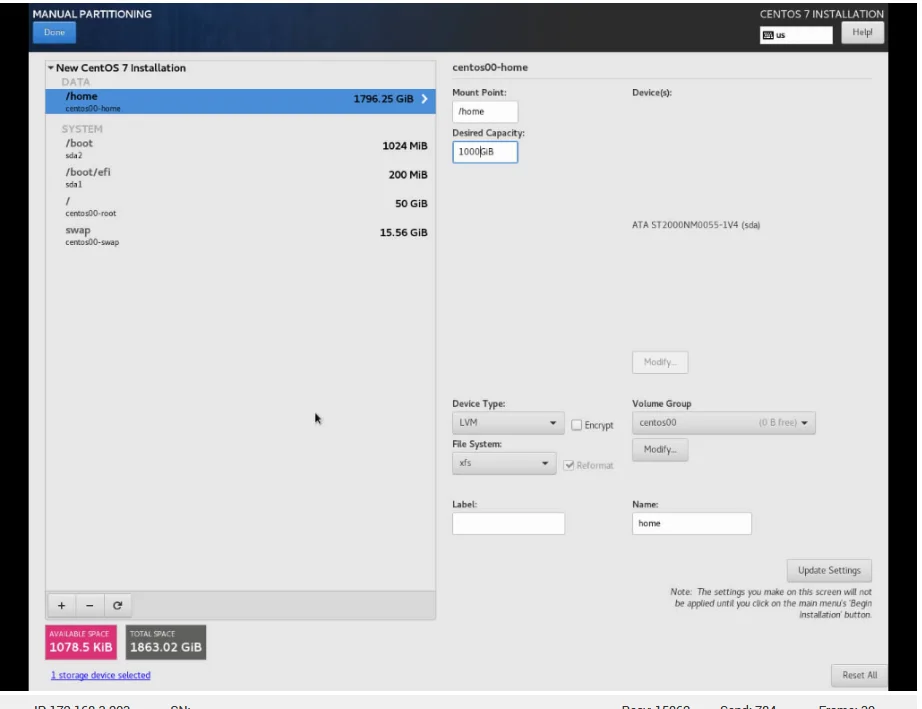Click the 15.56 GiB swap size value
922x709 pixels.
tap(403, 233)
